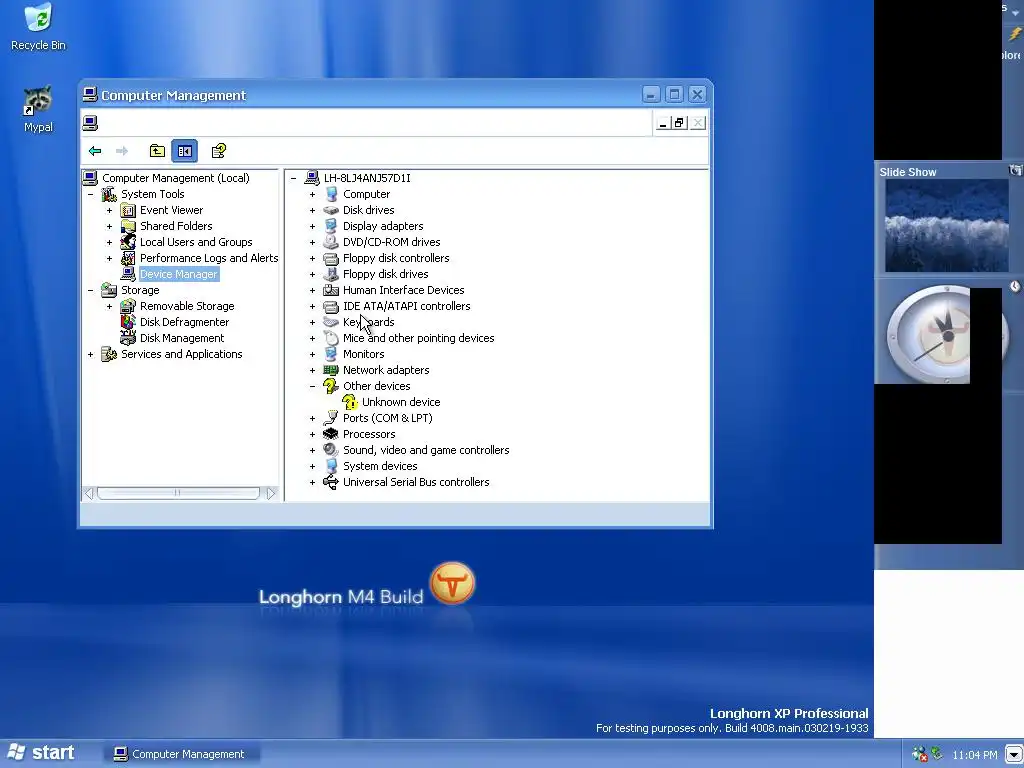Click the sidebar options arrow at the tray
The image size is (1024, 768).
click(x=1014, y=755)
